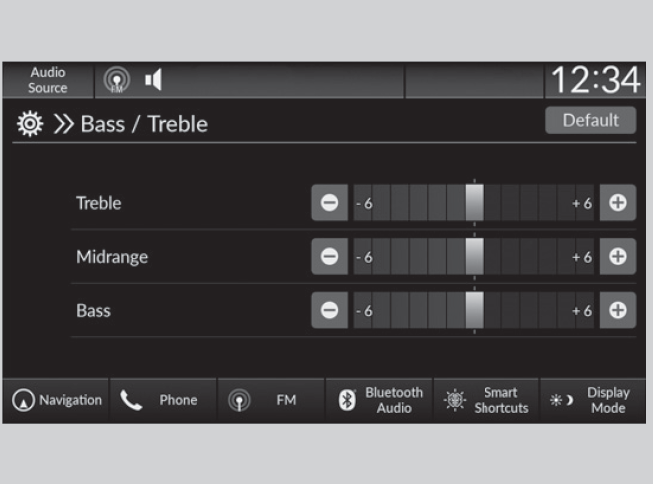Open the Phone shortcut
The height and width of the screenshot is (484, 653).
point(163,400)
